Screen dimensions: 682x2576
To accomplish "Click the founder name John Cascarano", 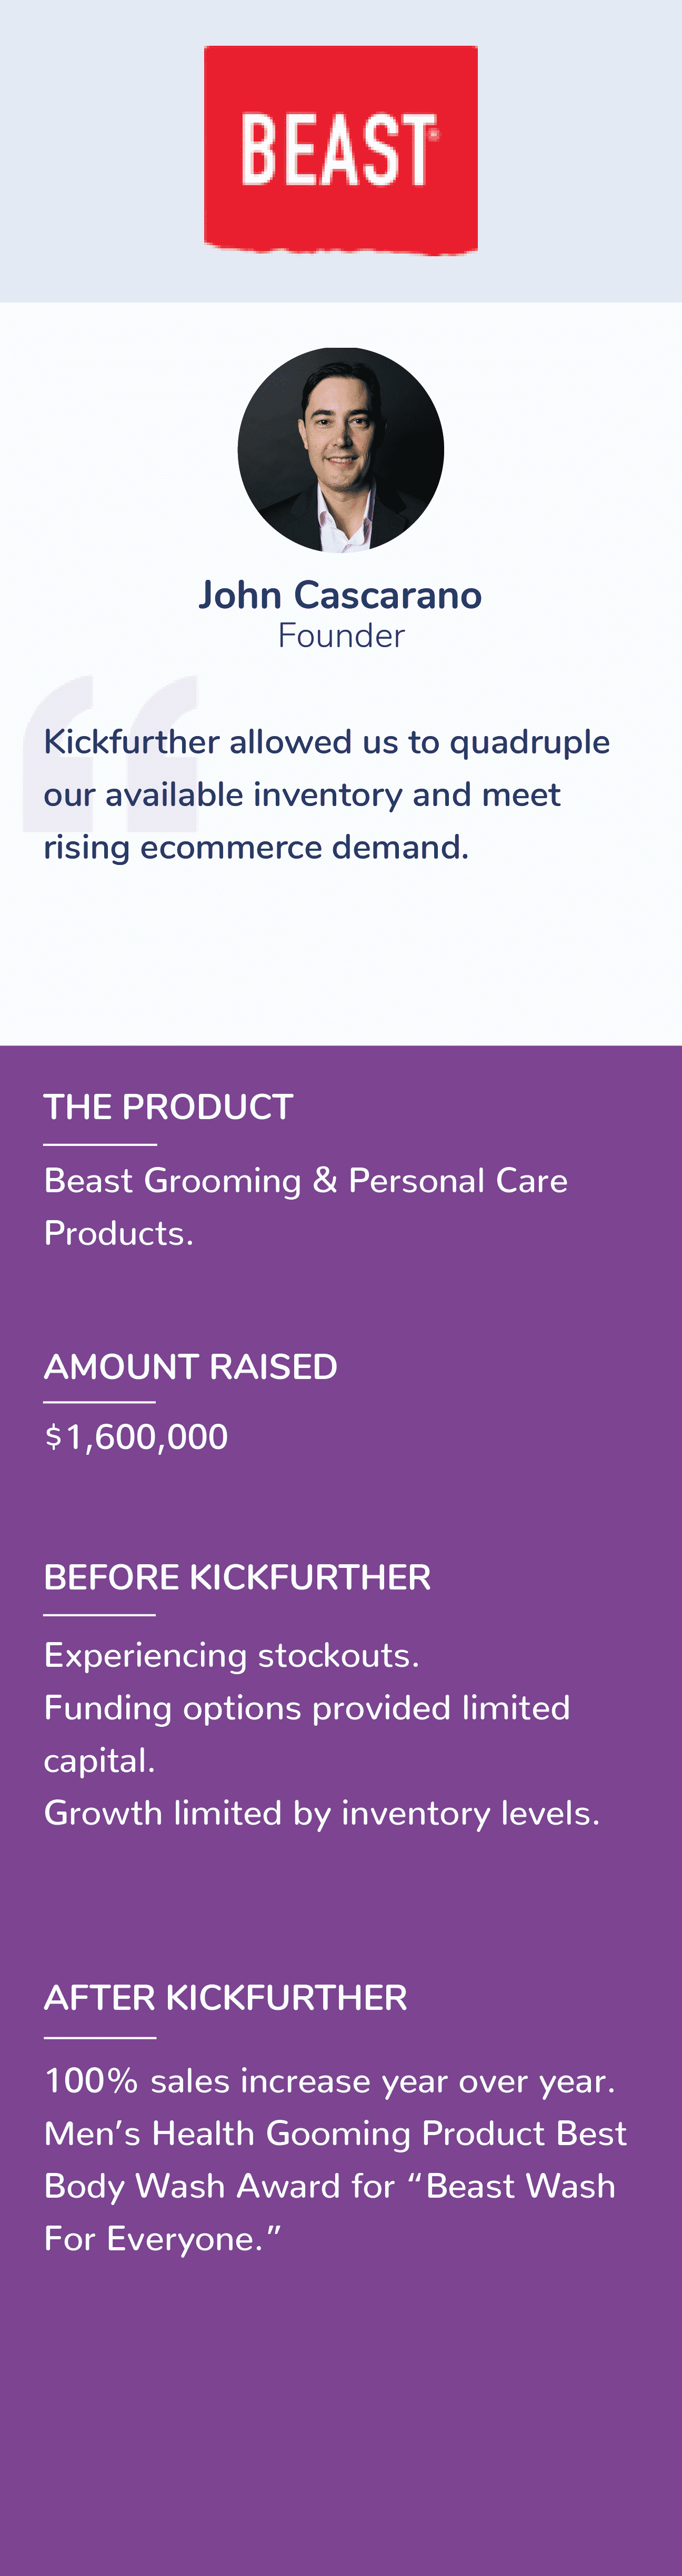I will pos(340,595).
